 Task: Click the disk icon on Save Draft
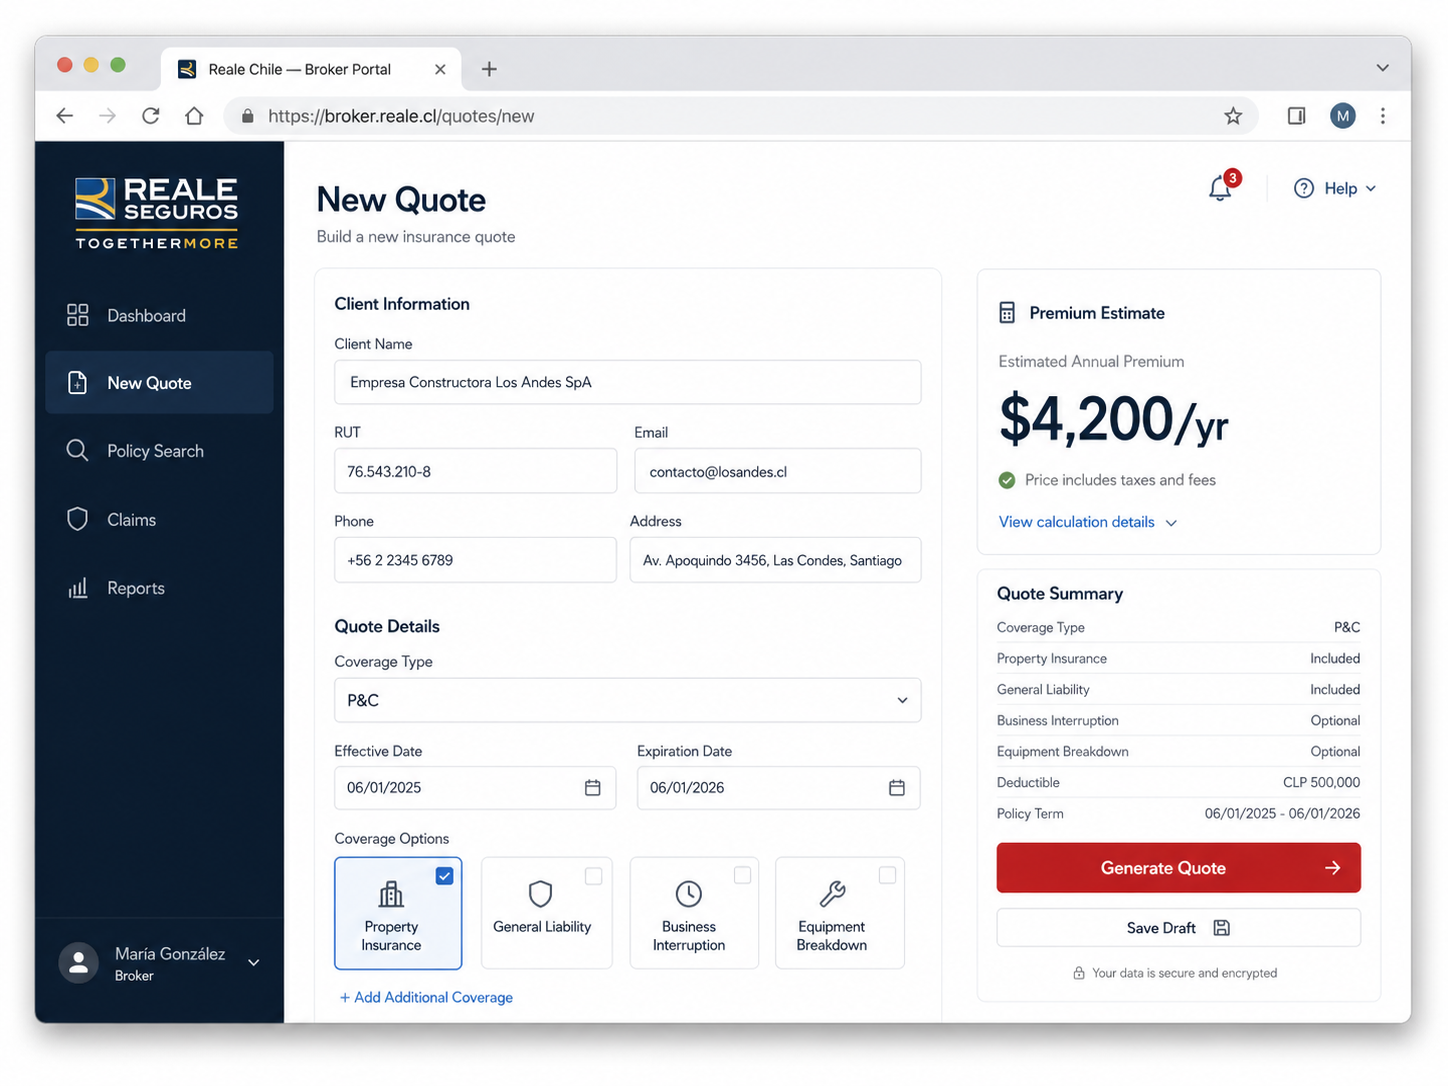click(x=1221, y=928)
